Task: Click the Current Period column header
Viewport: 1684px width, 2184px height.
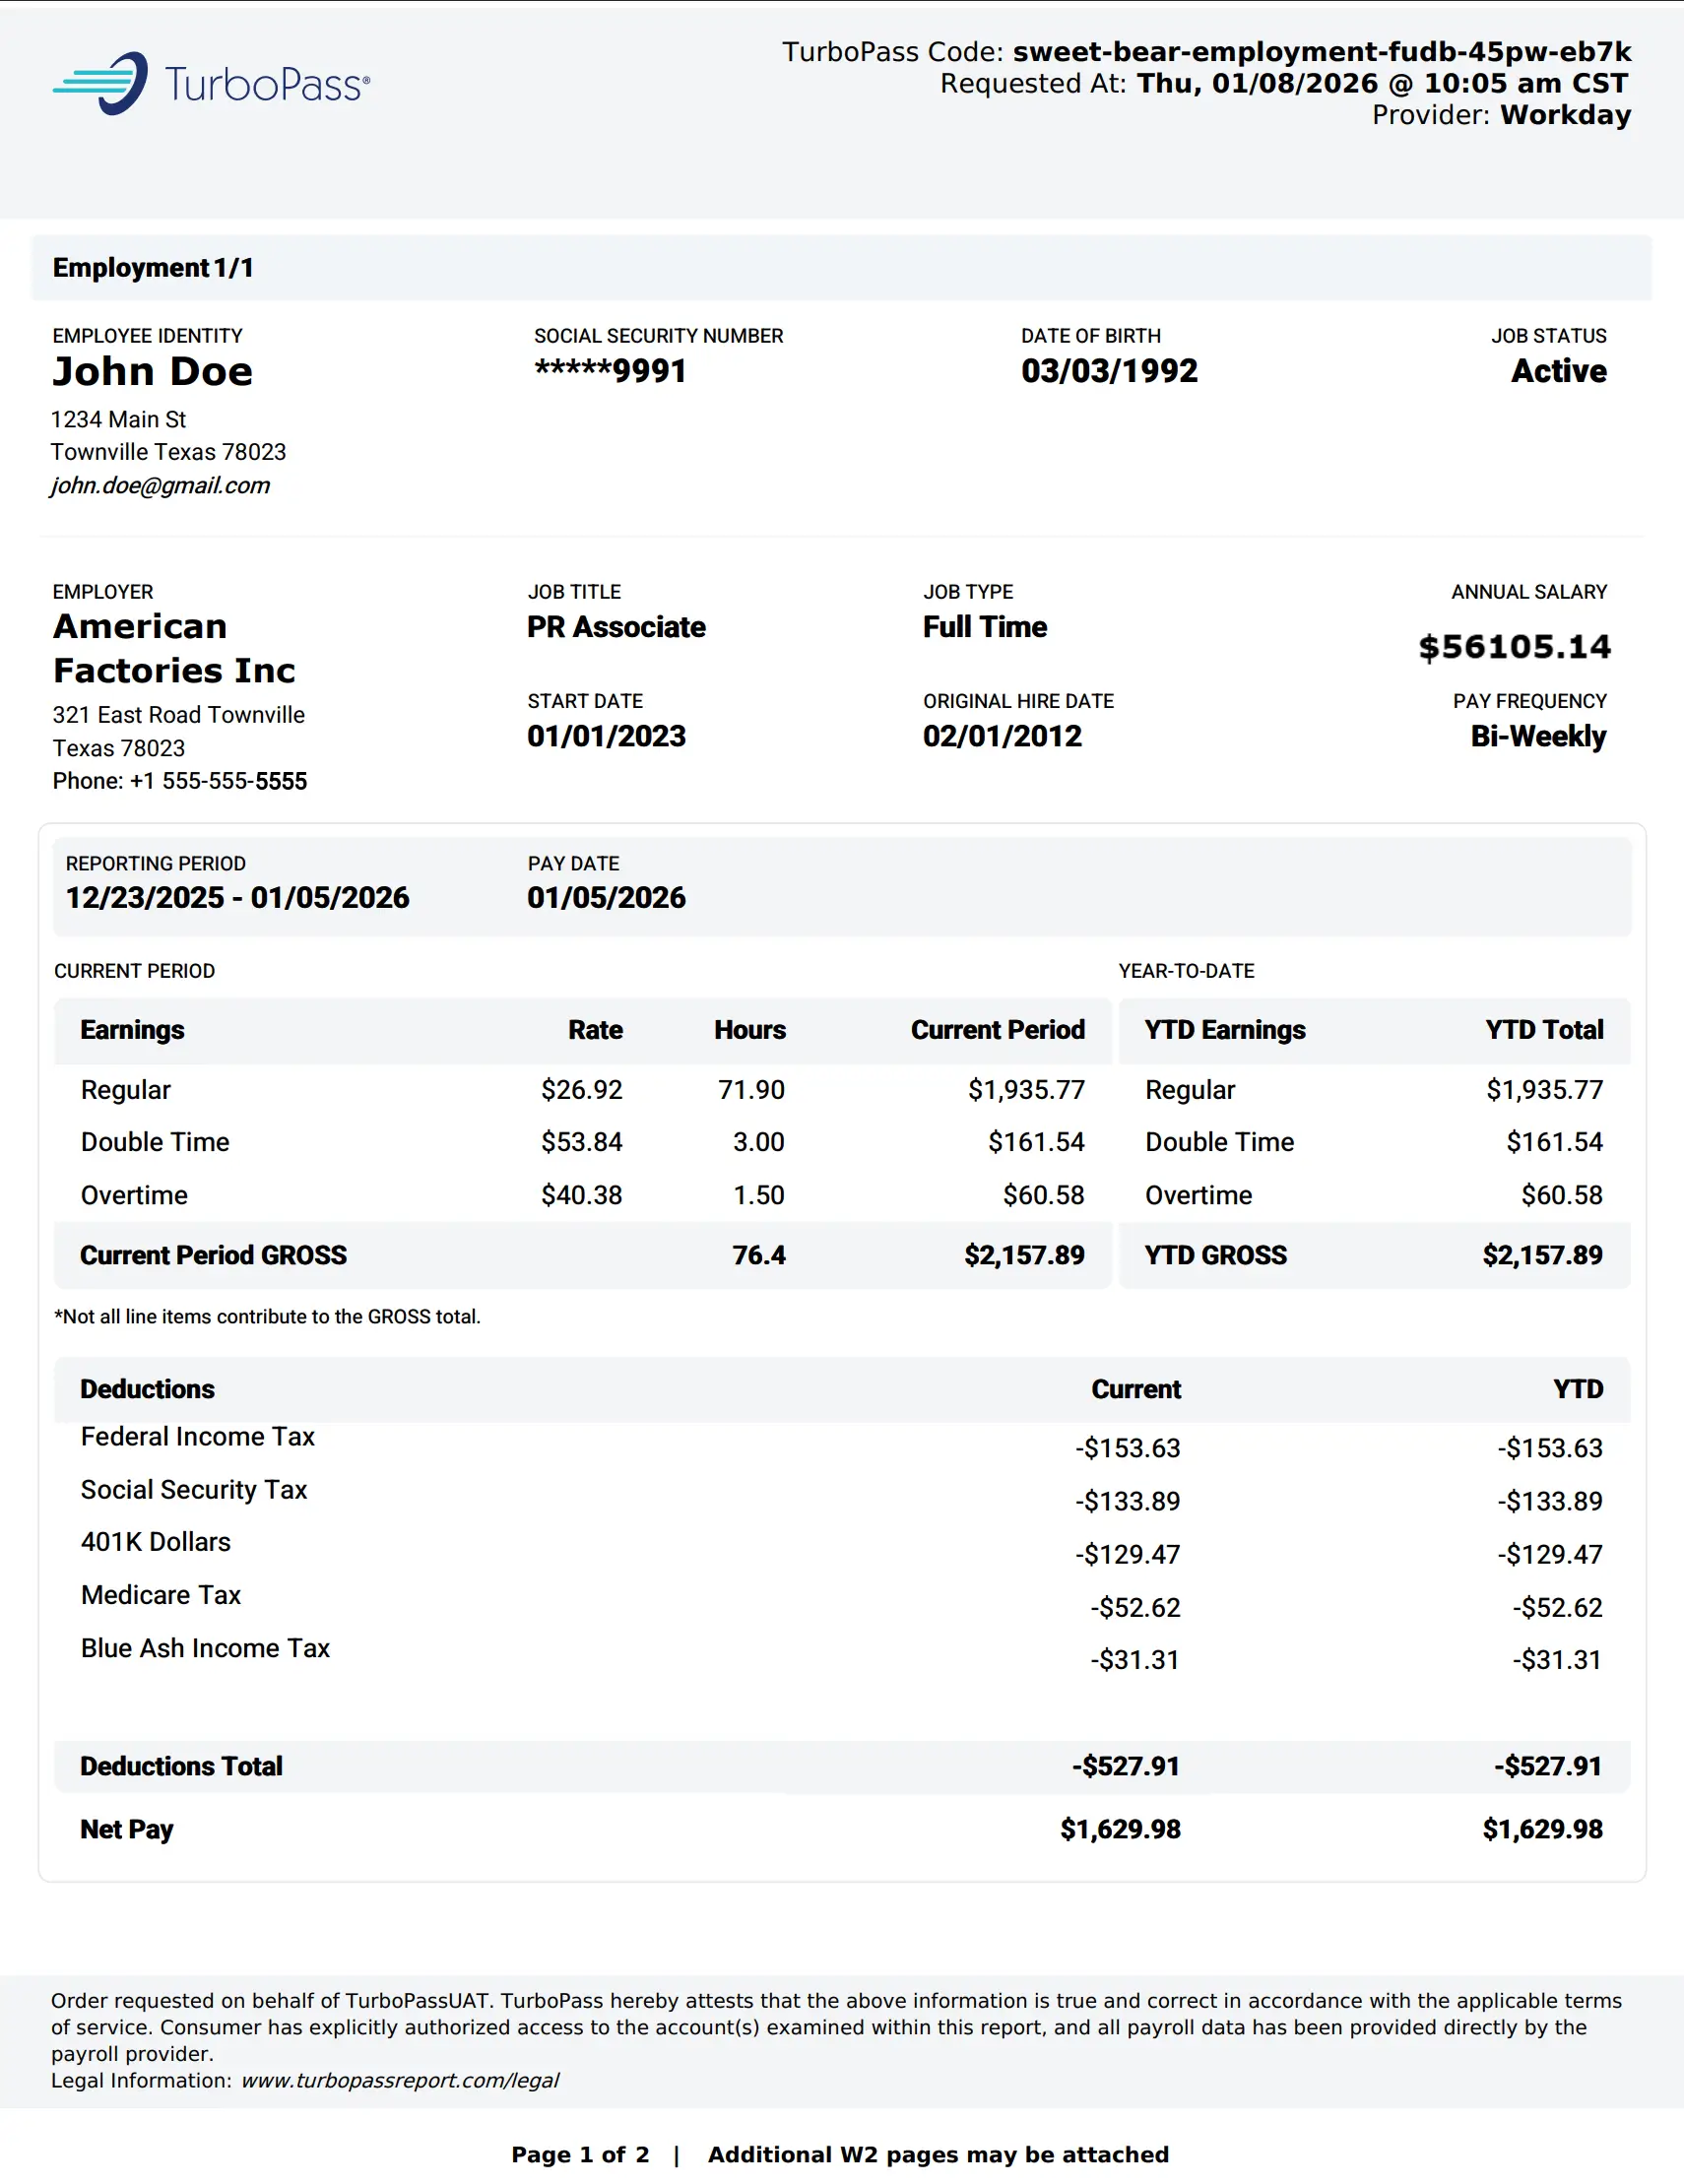Action: pos(997,1030)
